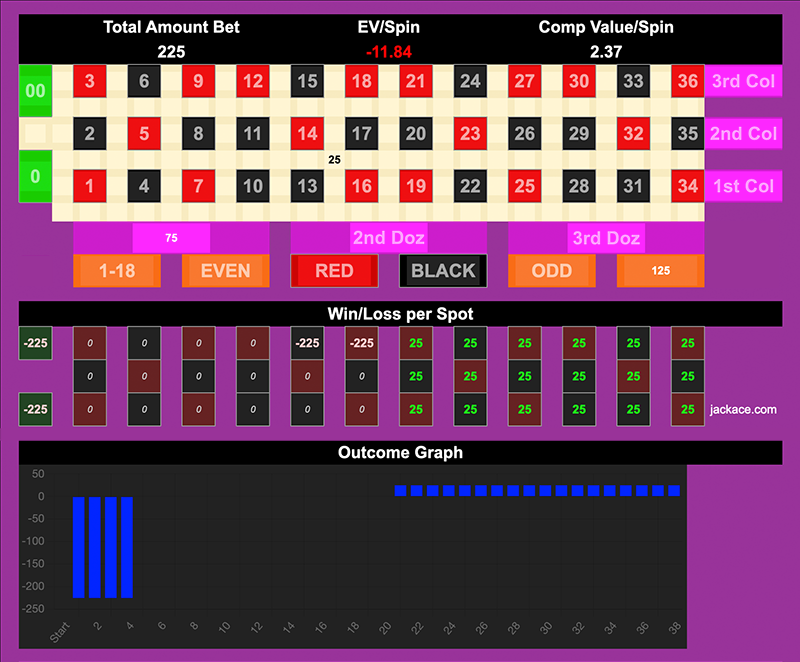
Task: Bet on BLACK
Action: 443,270
